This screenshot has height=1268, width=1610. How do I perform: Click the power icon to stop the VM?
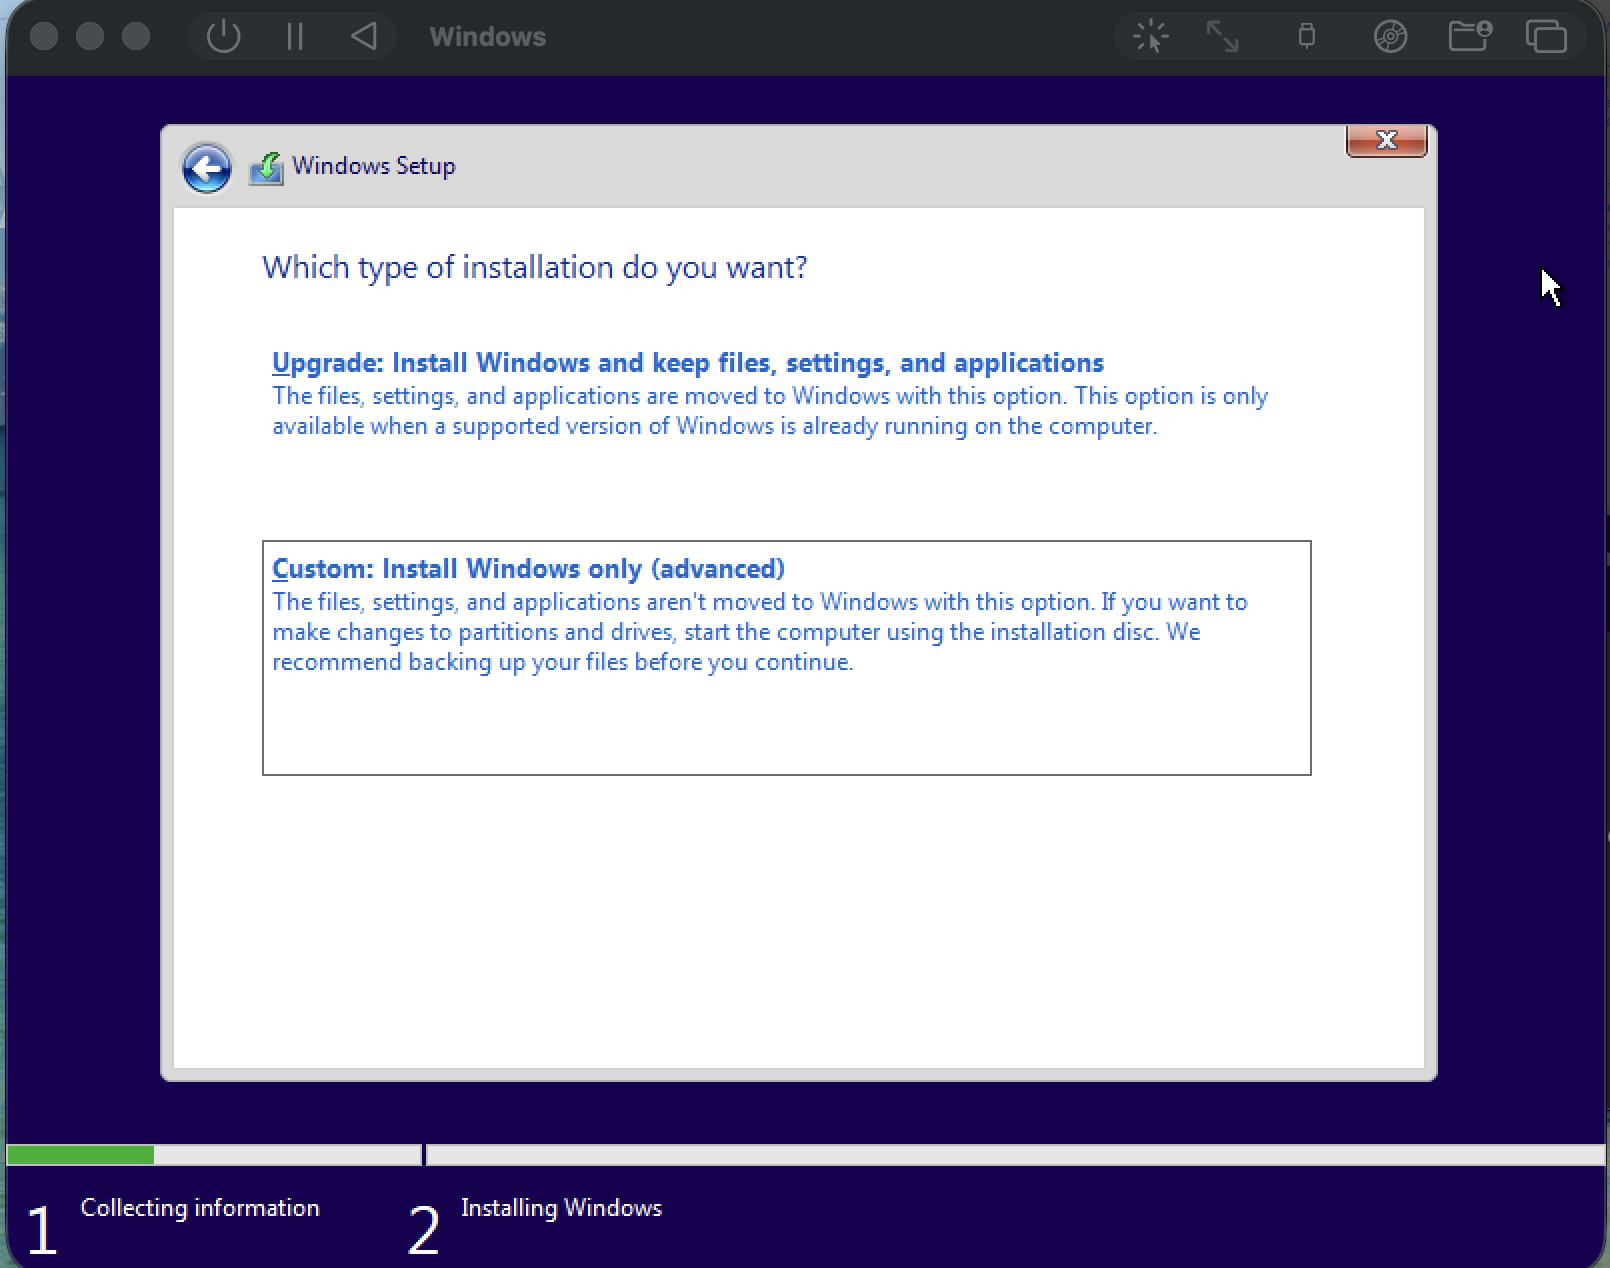click(224, 36)
